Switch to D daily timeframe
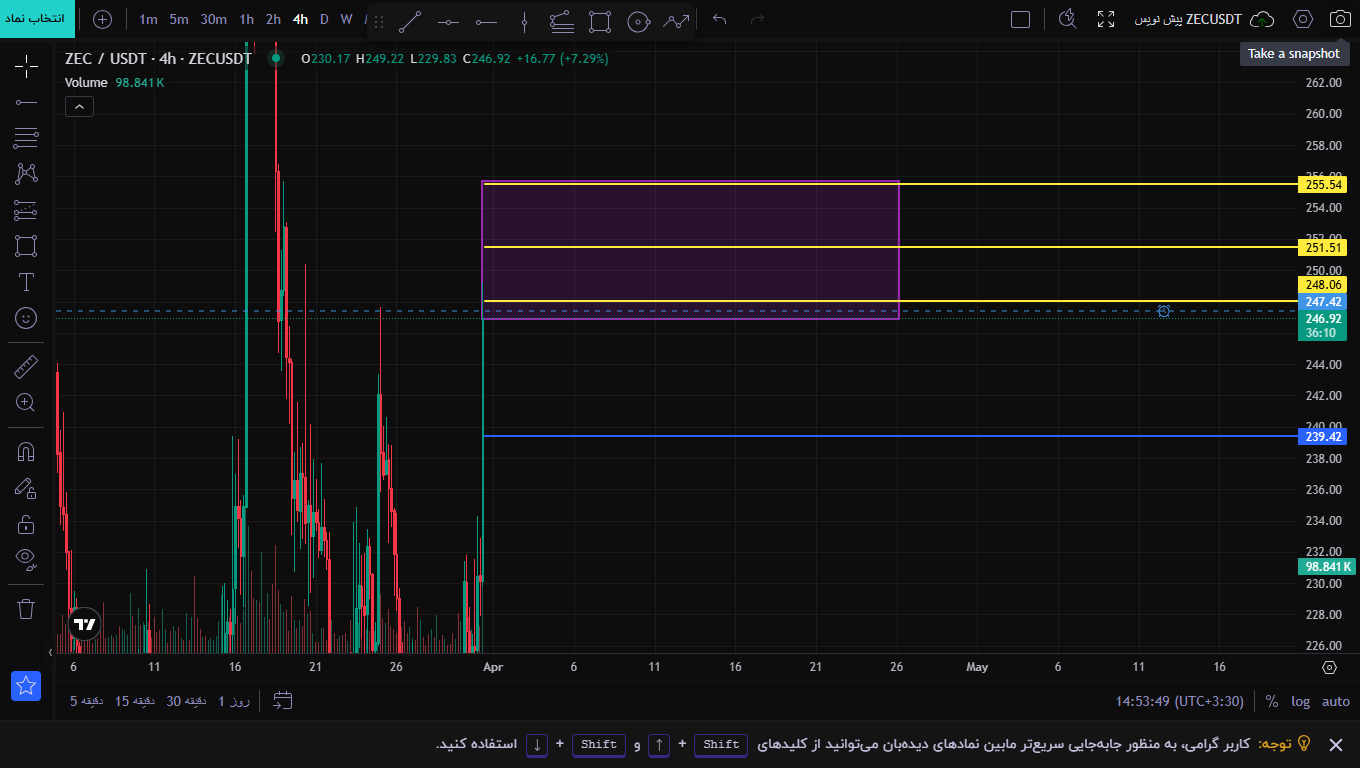Screen dimensions: 1360x768 coord(324,19)
